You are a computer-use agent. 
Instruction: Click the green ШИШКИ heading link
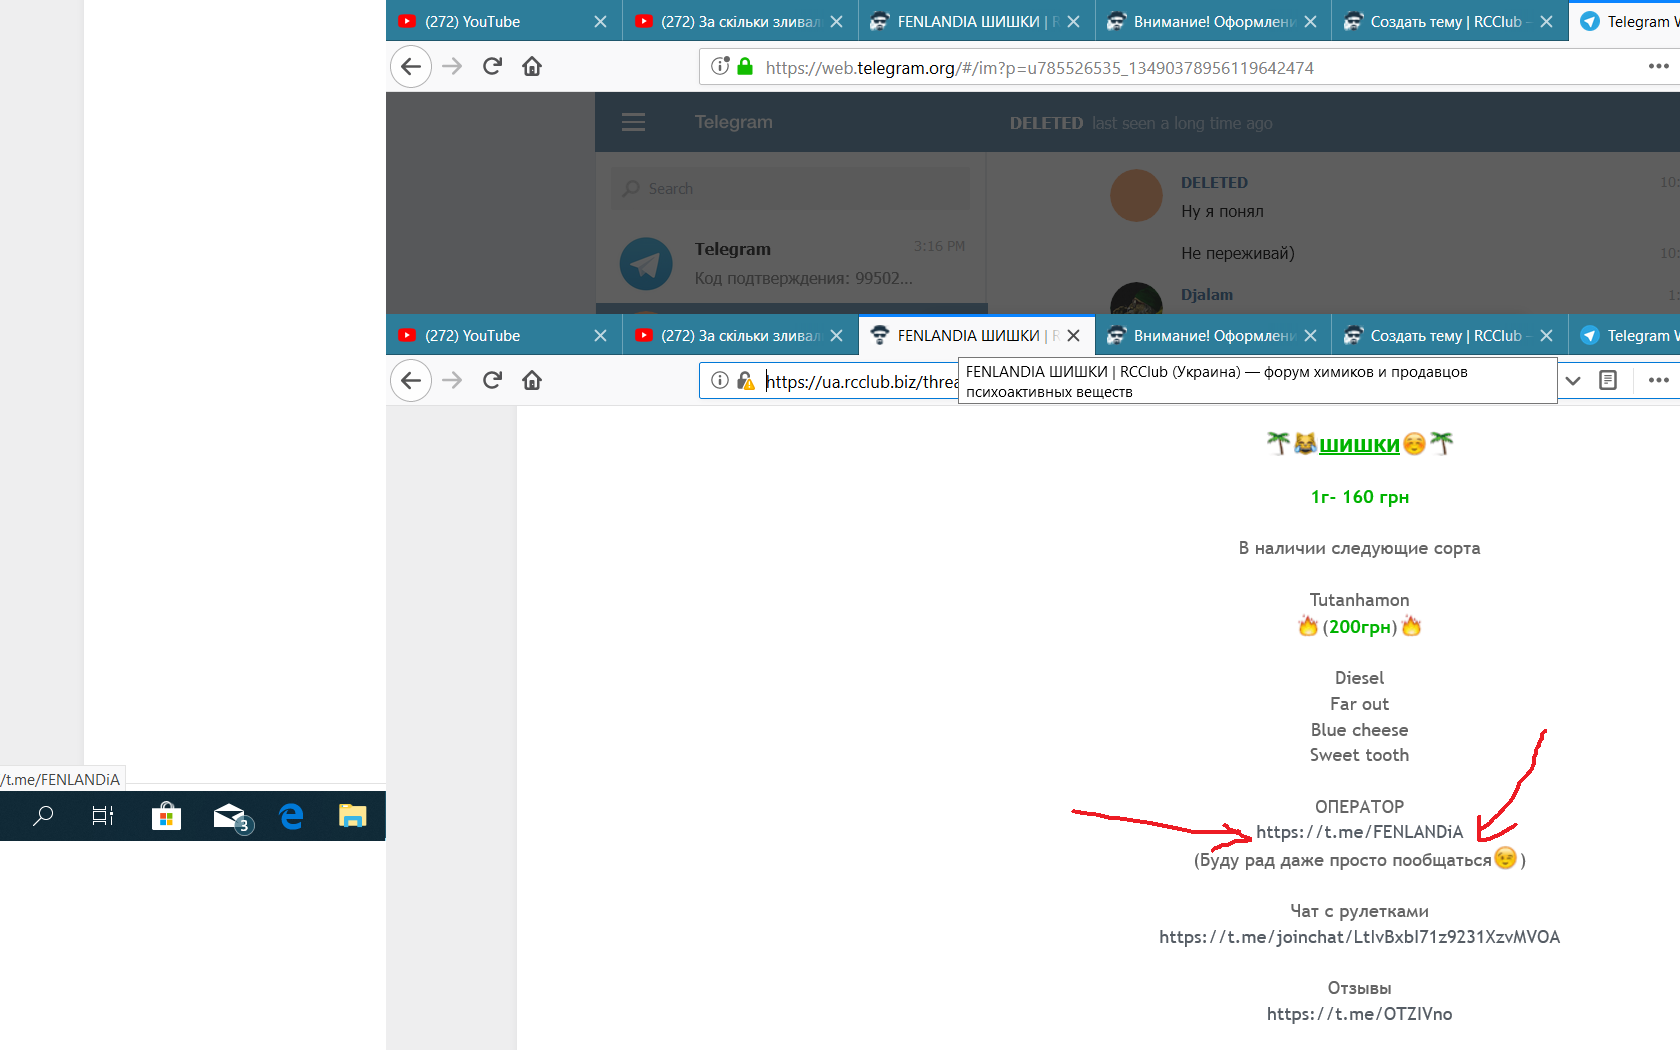point(1359,445)
